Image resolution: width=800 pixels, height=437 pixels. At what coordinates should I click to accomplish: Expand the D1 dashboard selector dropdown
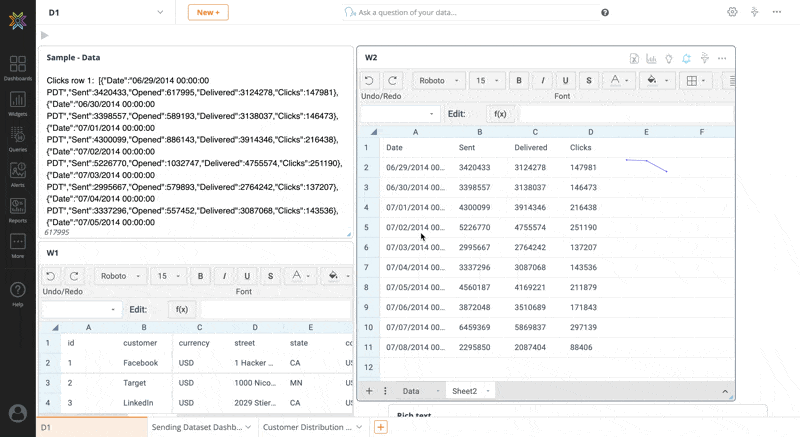pos(160,12)
